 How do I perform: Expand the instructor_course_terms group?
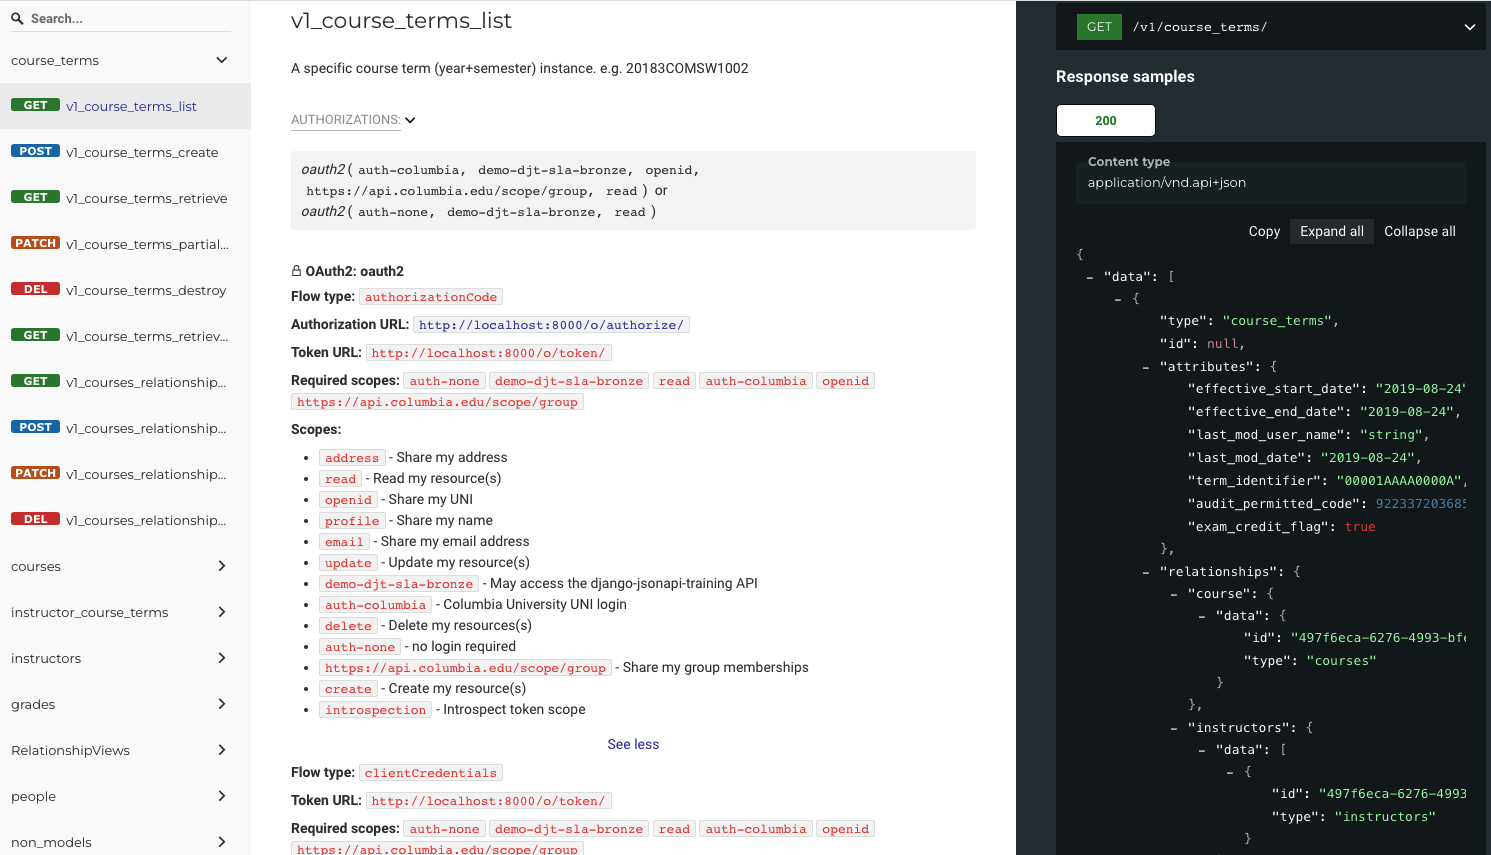pos(221,612)
